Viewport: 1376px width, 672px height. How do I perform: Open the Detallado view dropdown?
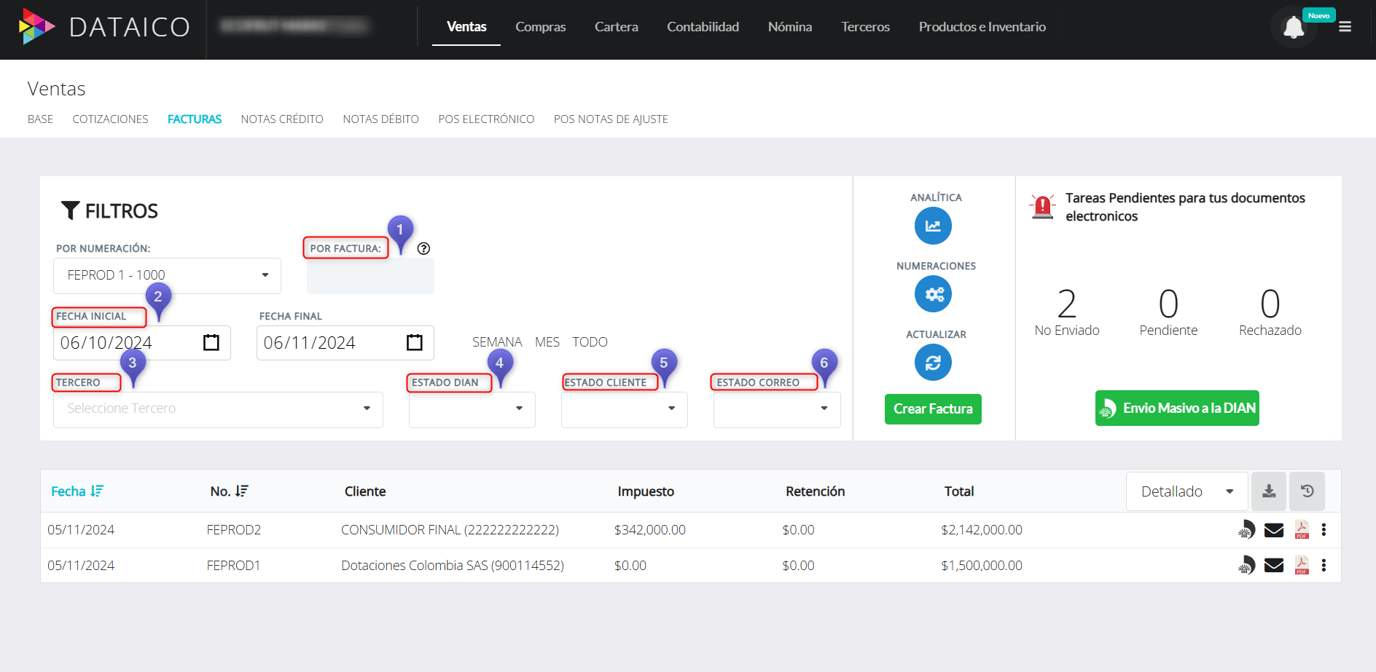pos(1186,491)
